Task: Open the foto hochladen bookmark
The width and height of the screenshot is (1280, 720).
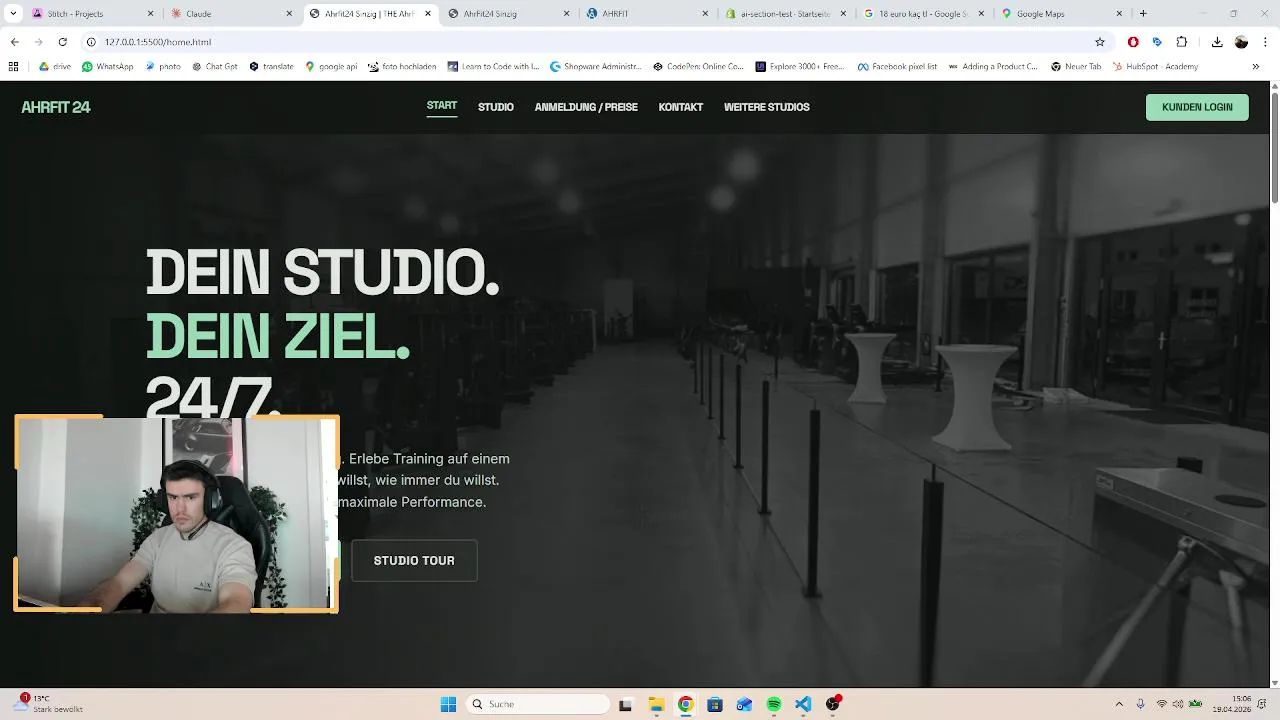Action: 402,67
